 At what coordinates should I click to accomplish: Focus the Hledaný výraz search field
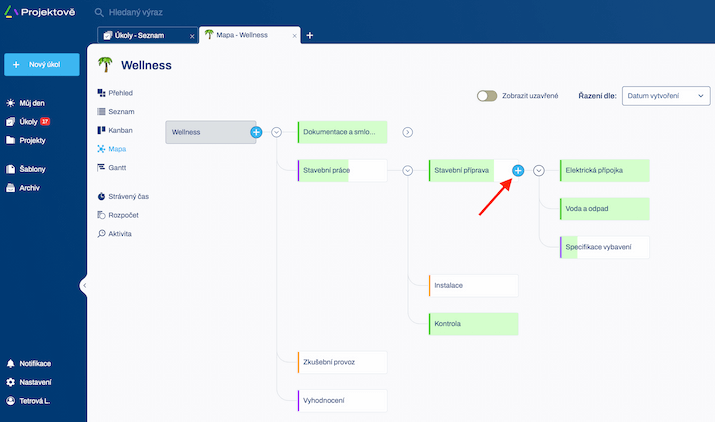(x=135, y=12)
